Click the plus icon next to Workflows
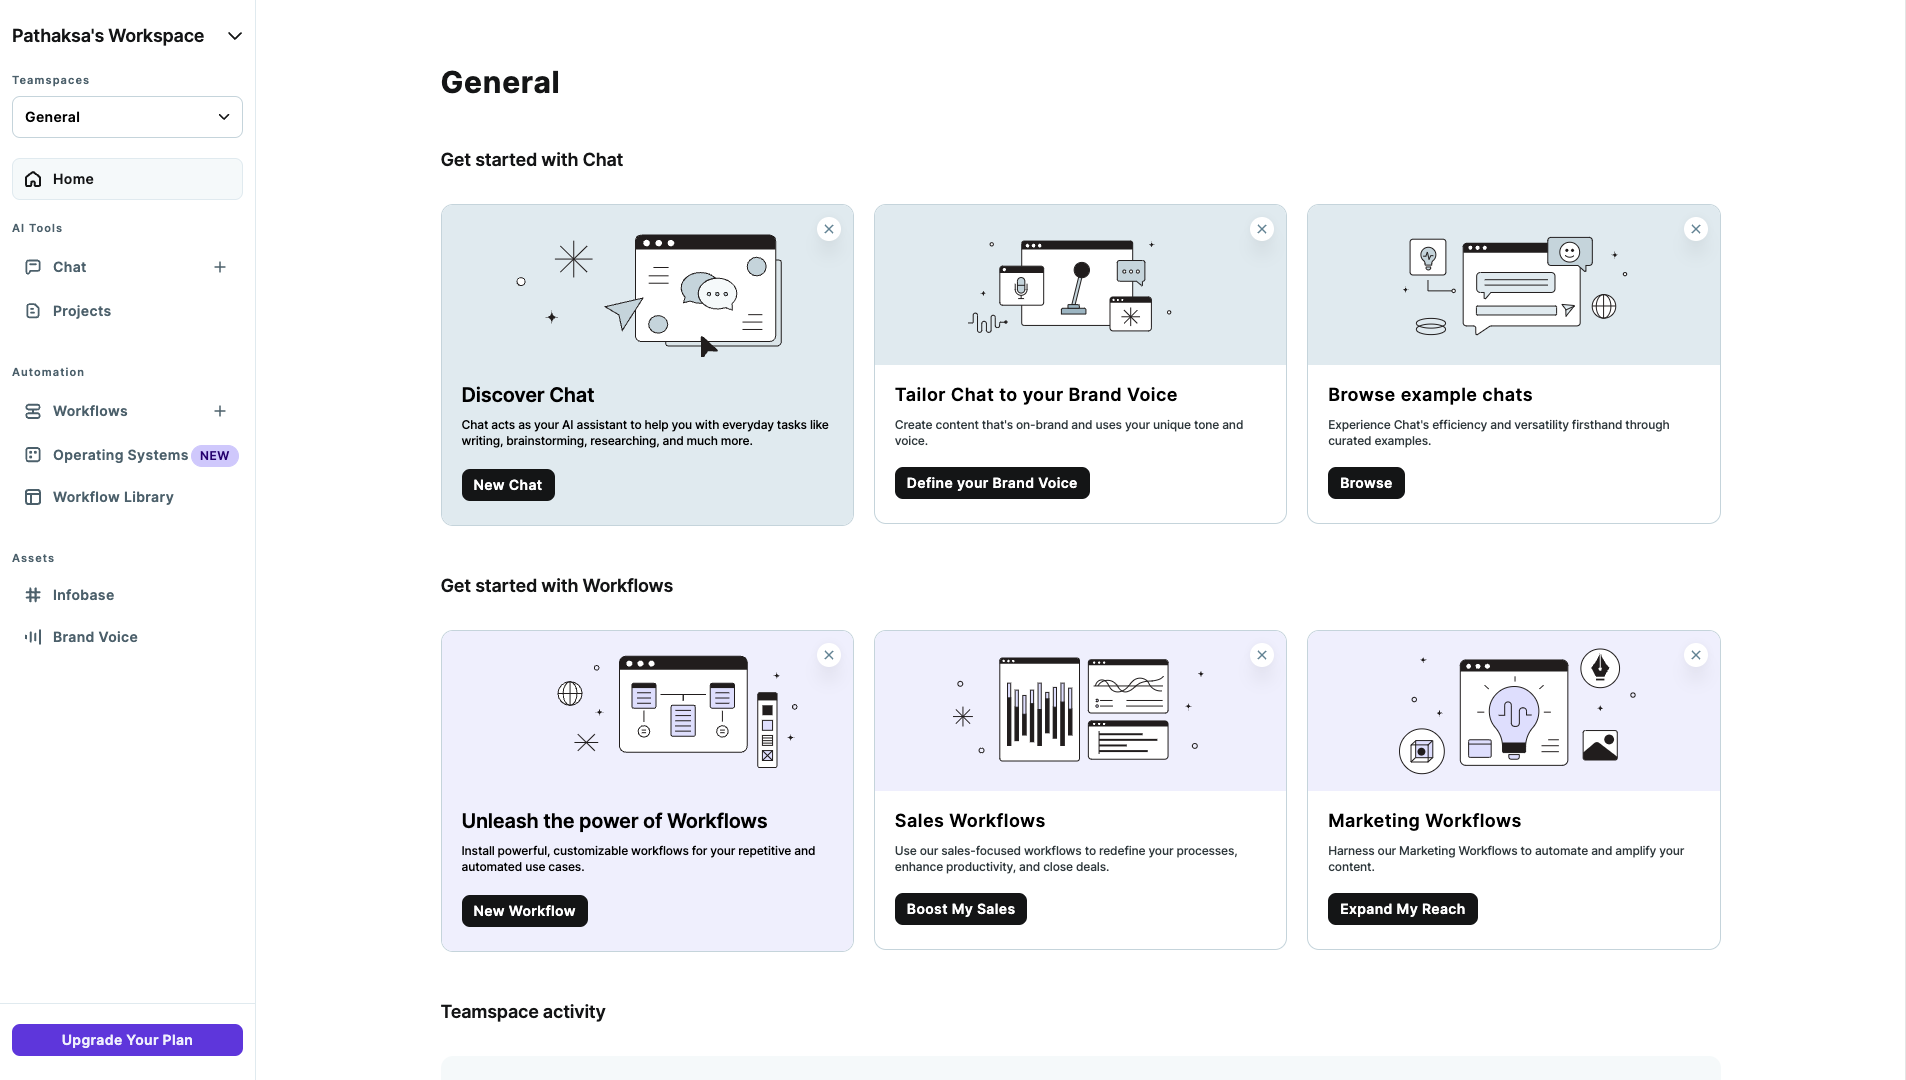The height and width of the screenshot is (1080, 1906). [x=220, y=411]
